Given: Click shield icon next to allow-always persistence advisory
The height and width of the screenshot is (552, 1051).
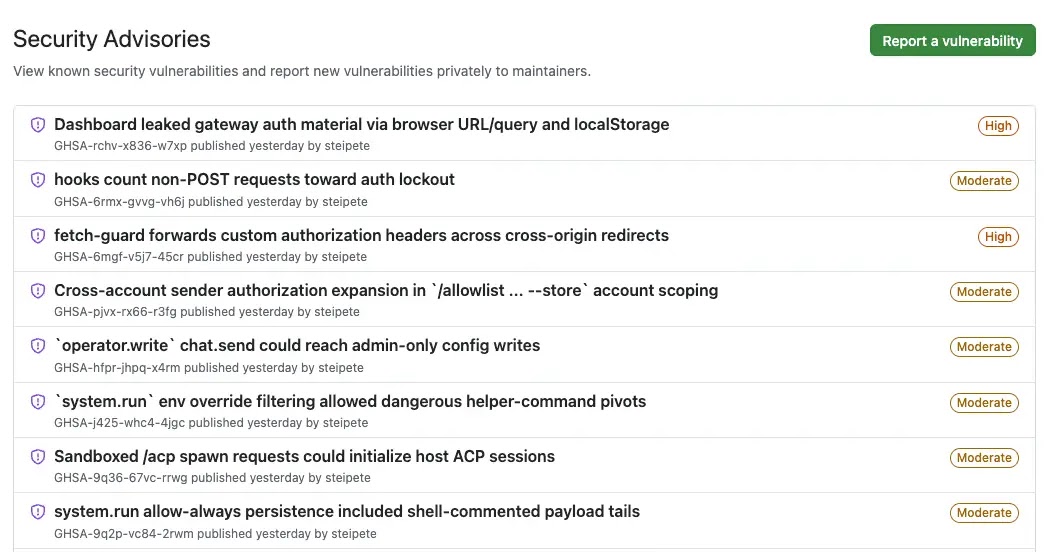Looking at the screenshot, I should coord(38,512).
